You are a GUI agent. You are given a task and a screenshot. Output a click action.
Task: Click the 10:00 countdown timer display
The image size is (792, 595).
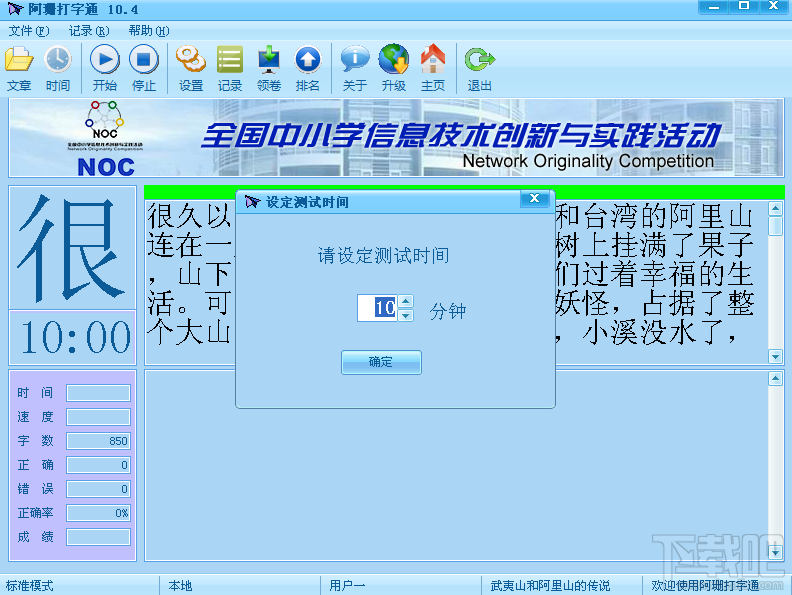tap(73, 337)
